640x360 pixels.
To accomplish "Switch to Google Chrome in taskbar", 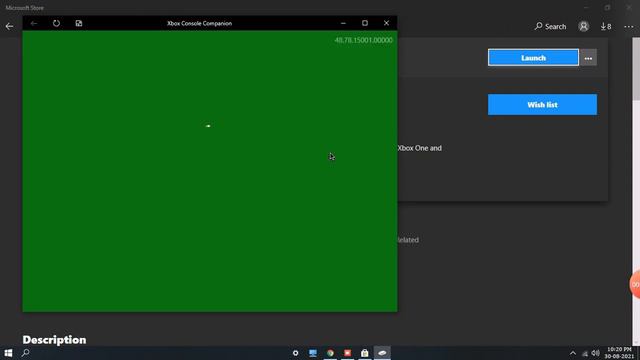I will 330,353.
